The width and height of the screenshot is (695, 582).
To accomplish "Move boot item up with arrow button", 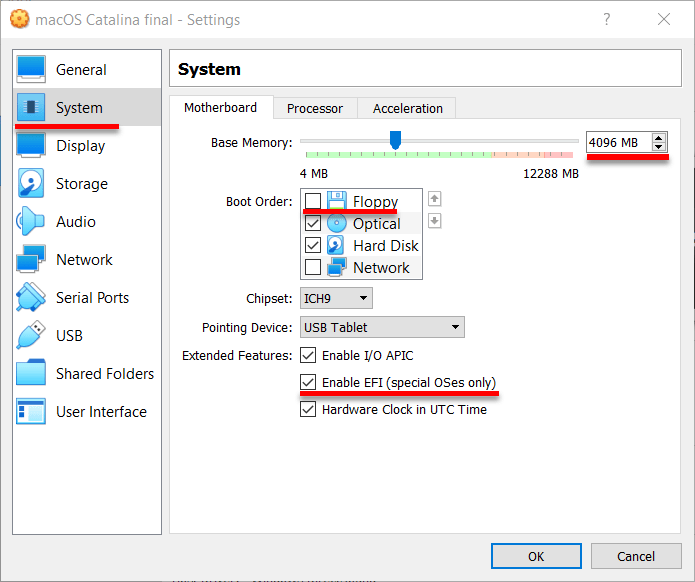I will 434,199.
